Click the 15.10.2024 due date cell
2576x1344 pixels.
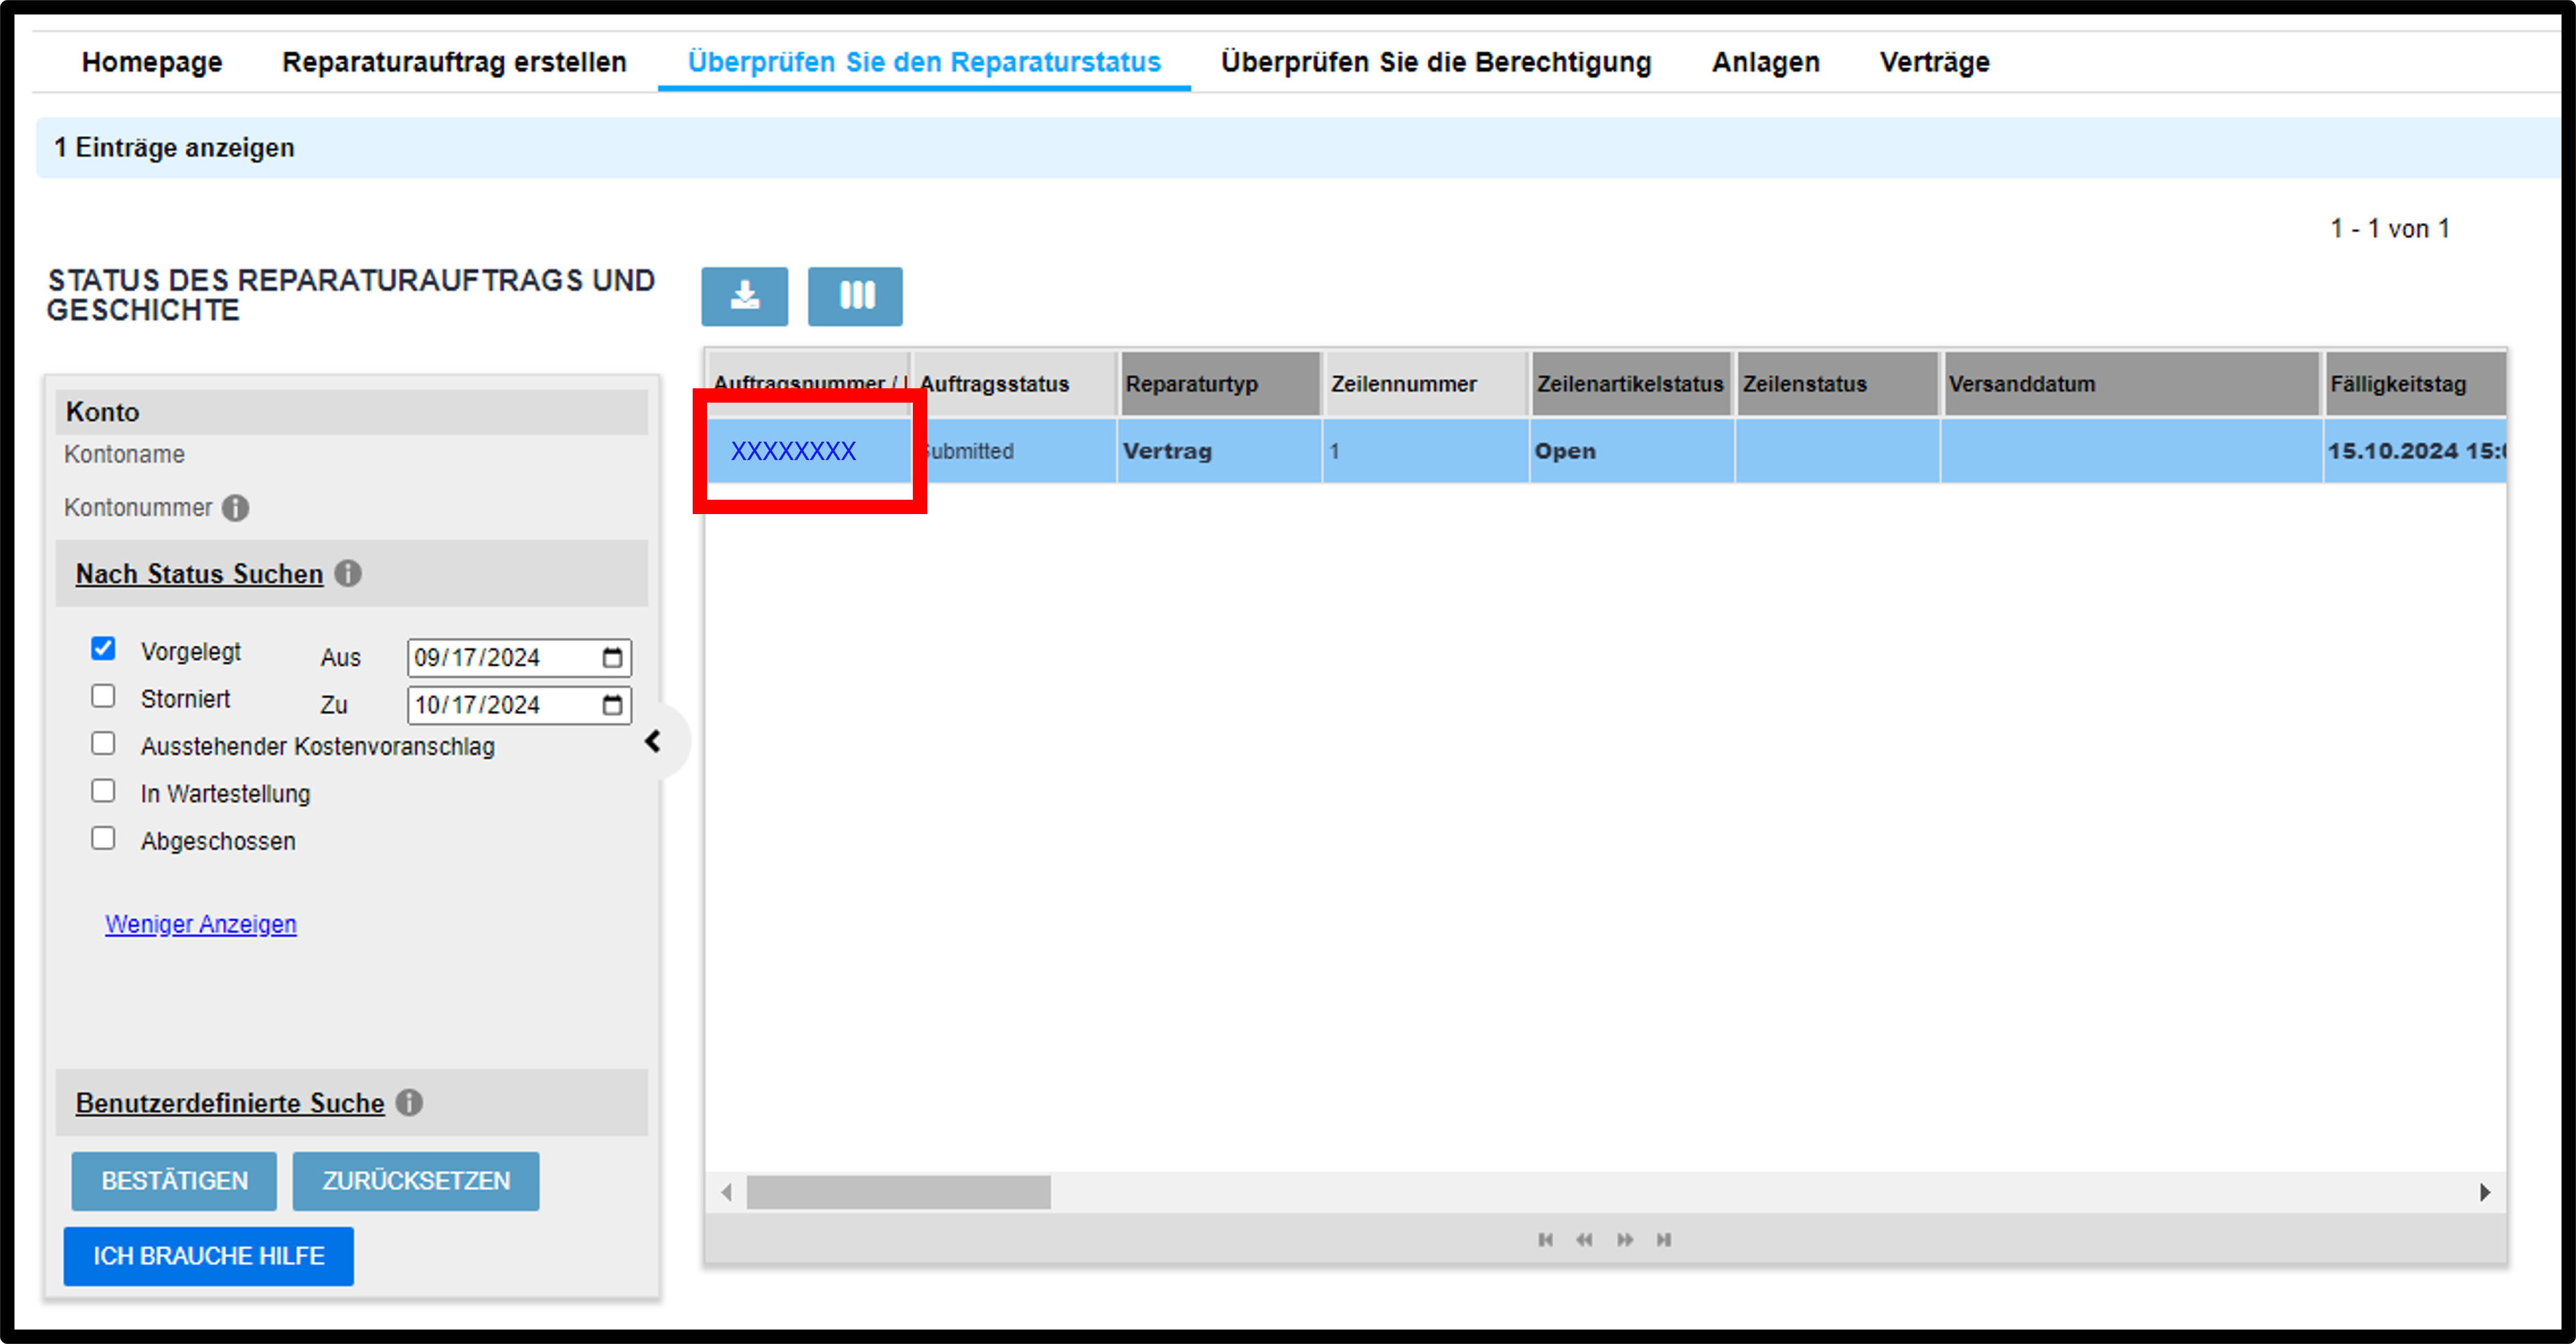[x=2415, y=451]
